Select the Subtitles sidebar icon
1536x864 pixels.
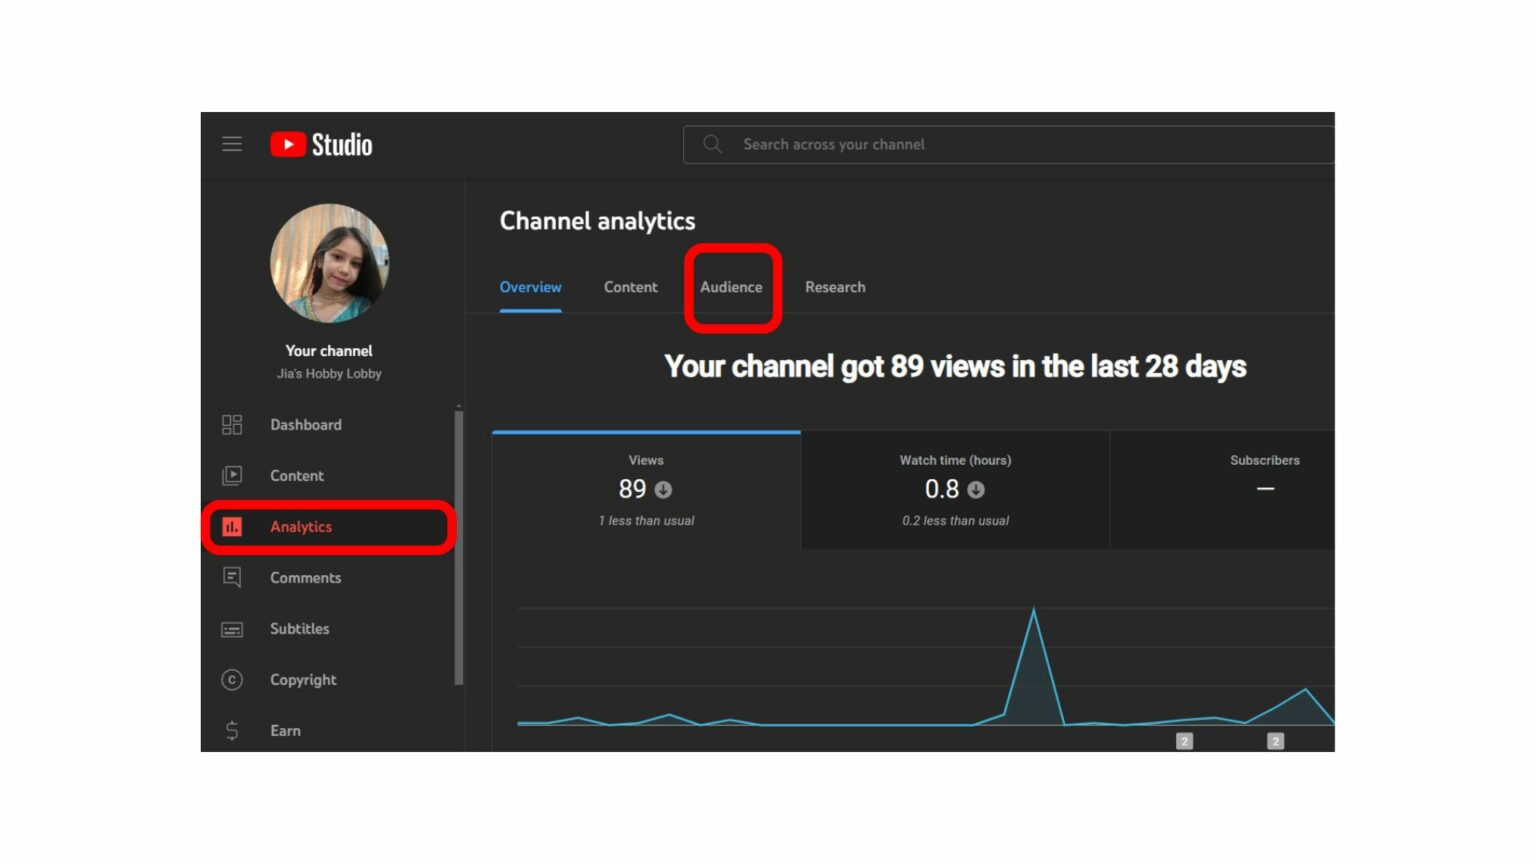click(x=232, y=628)
